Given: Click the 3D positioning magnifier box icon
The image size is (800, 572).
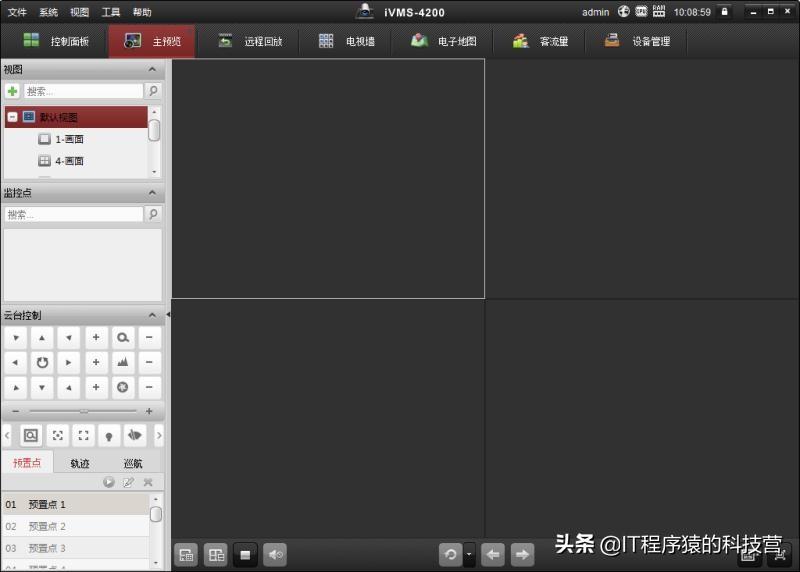Looking at the screenshot, I should click(31, 435).
